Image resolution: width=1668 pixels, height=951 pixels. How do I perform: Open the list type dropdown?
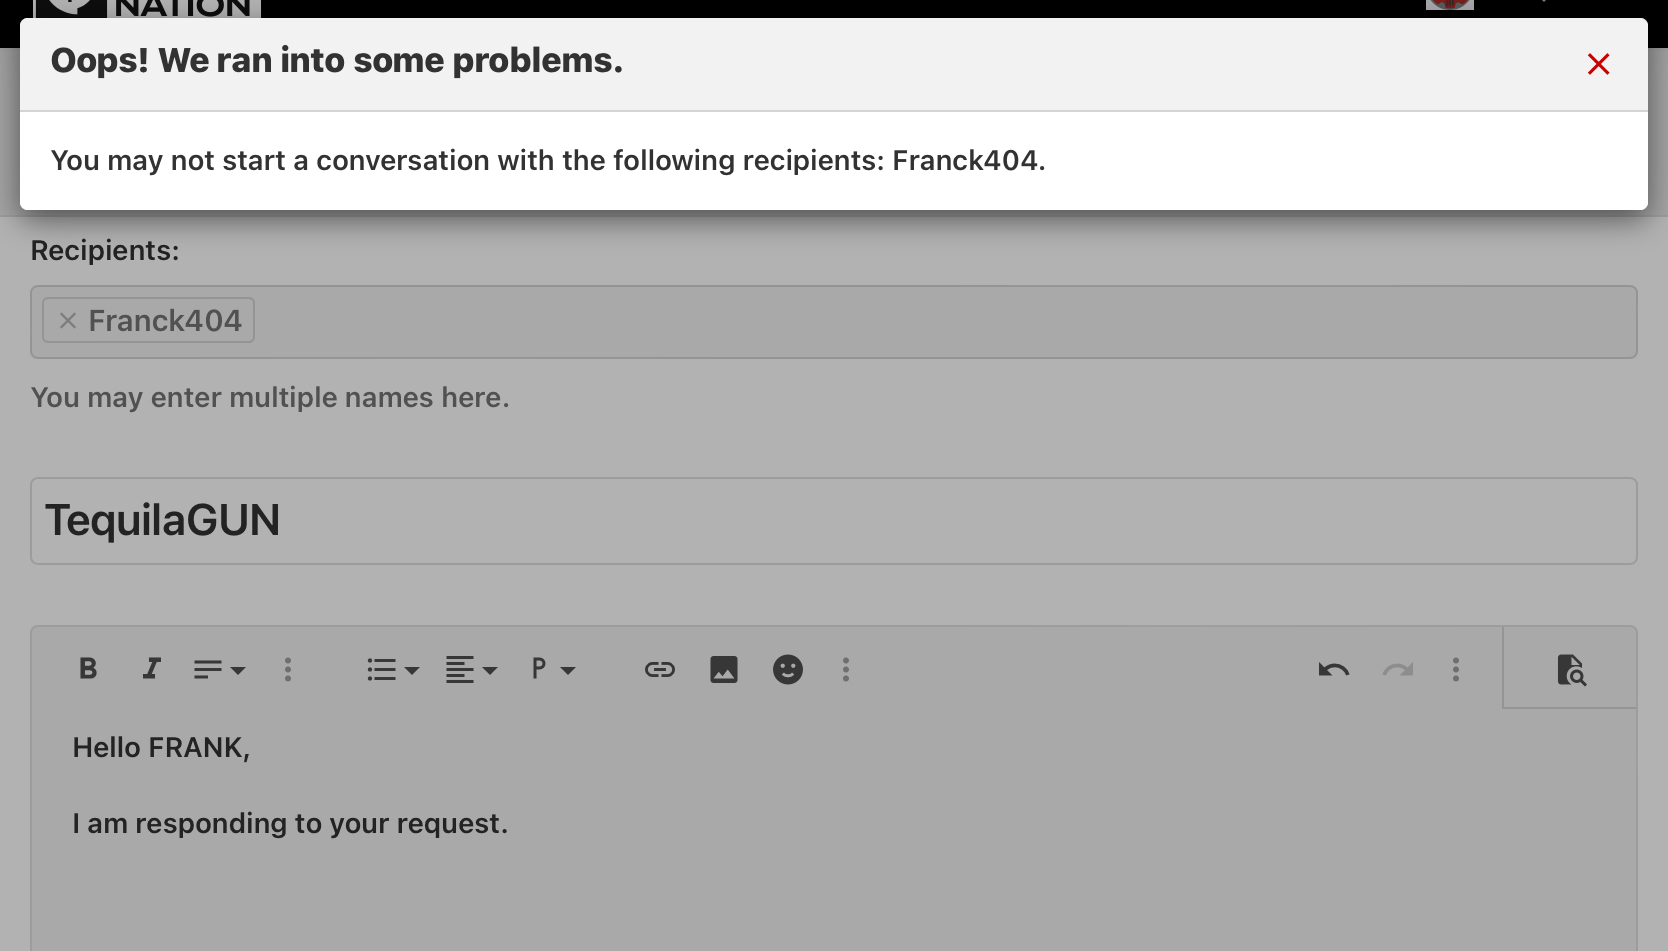392,669
